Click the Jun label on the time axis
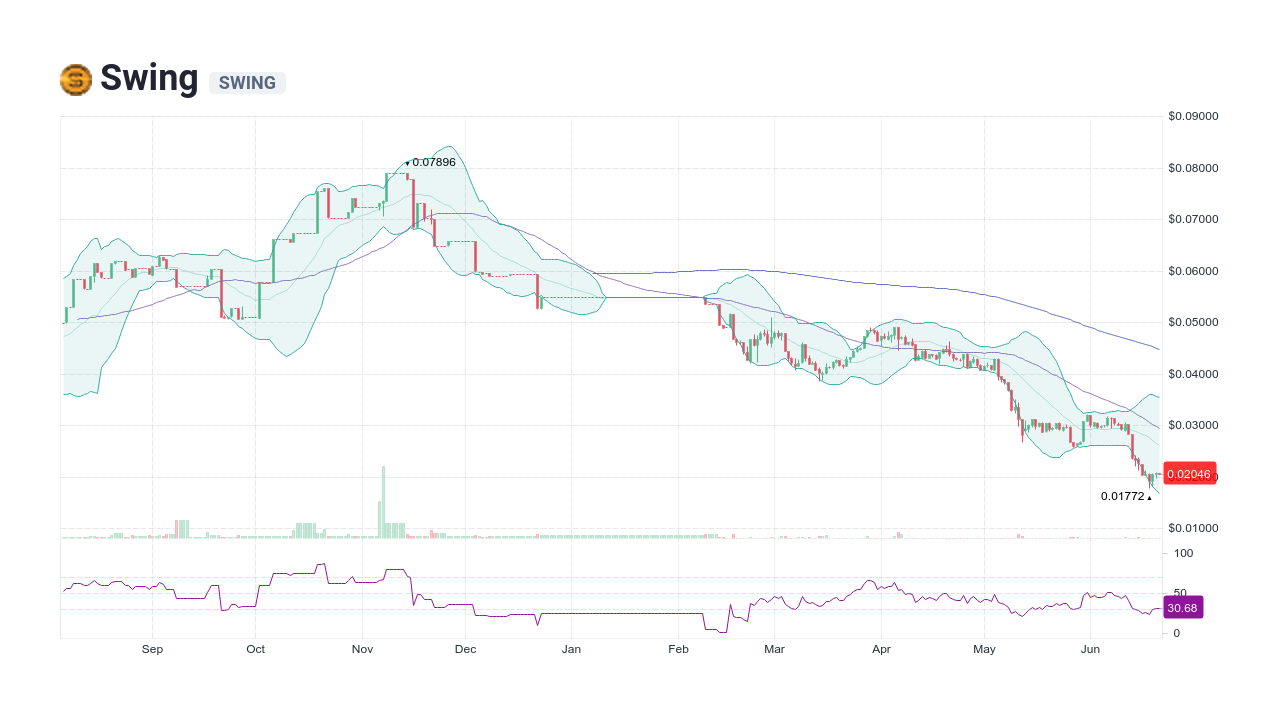This screenshot has height=720, width=1280. click(x=1090, y=649)
